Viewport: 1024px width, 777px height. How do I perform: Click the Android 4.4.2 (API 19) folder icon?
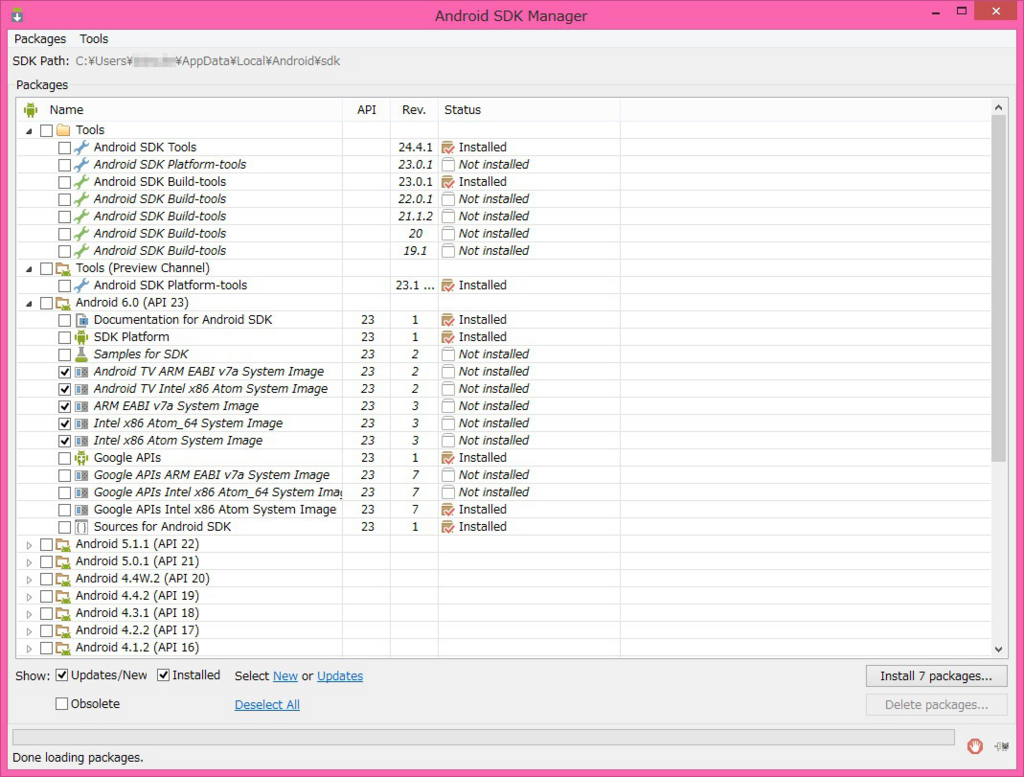coord(63,596)
